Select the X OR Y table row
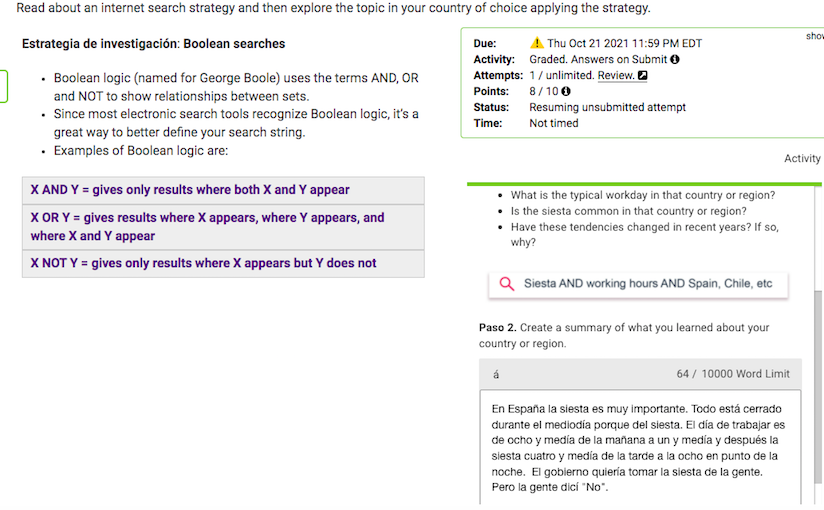 point(223,227)
